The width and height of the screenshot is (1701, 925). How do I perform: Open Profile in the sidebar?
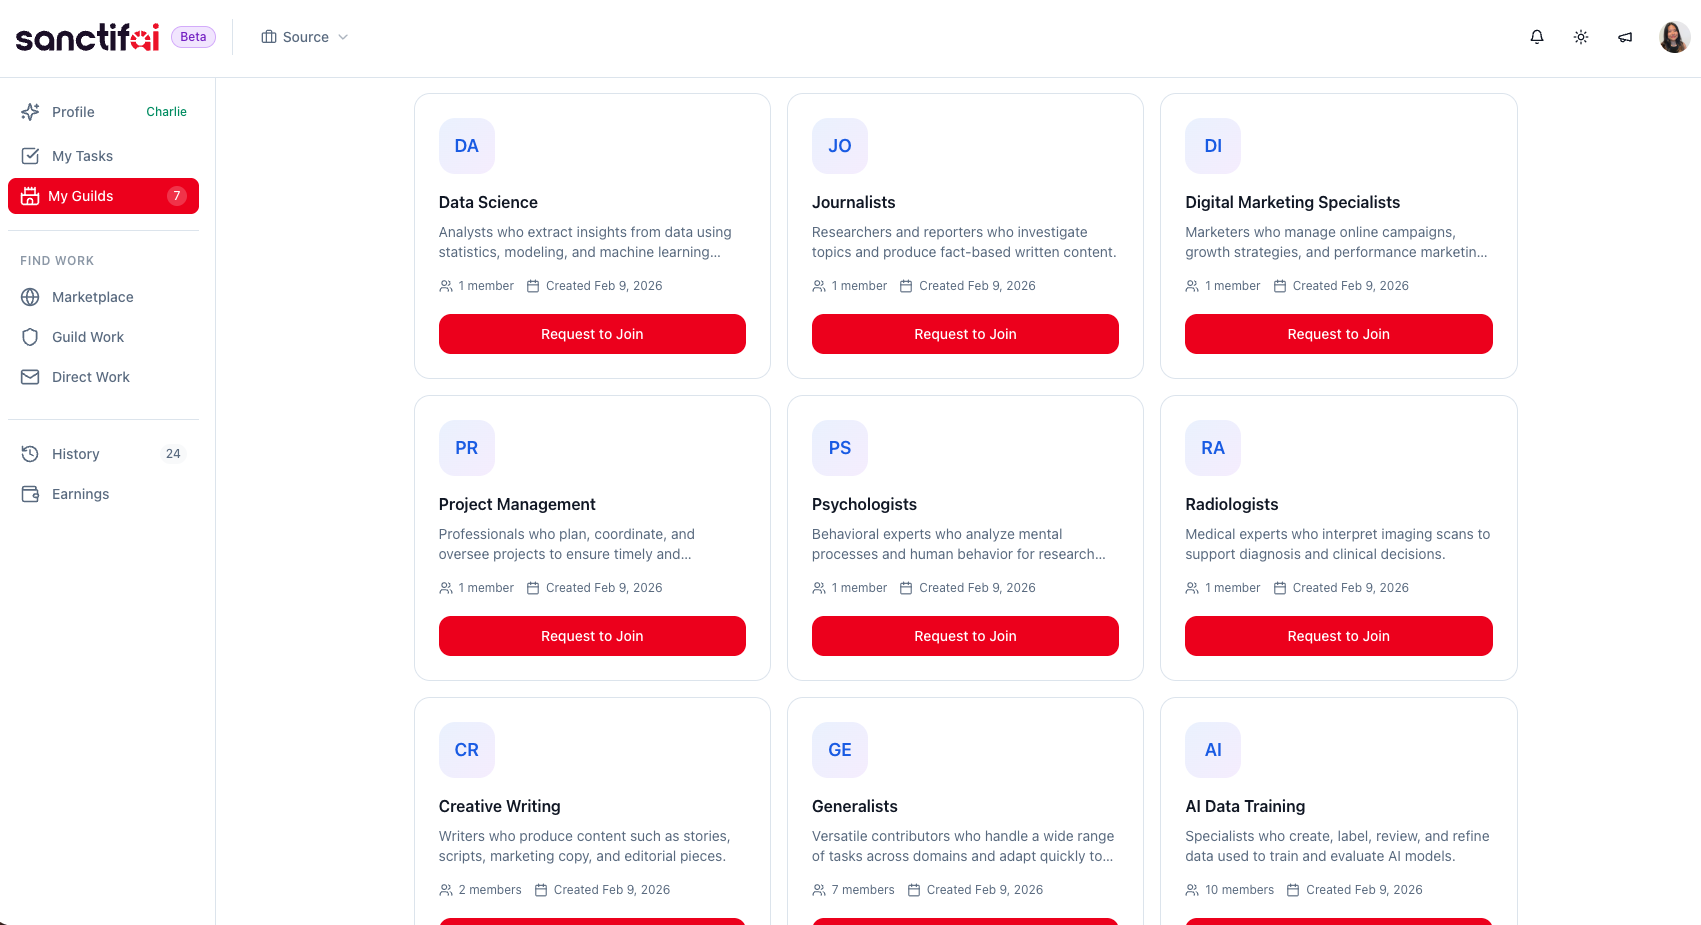coord(73,112)
